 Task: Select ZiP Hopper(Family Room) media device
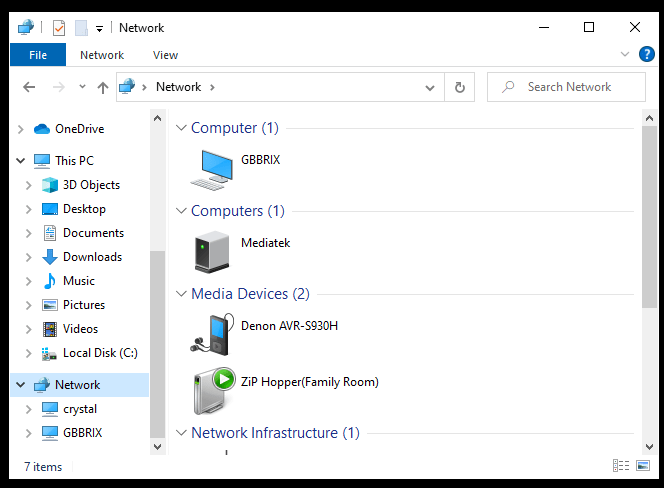tap(212, 391)
